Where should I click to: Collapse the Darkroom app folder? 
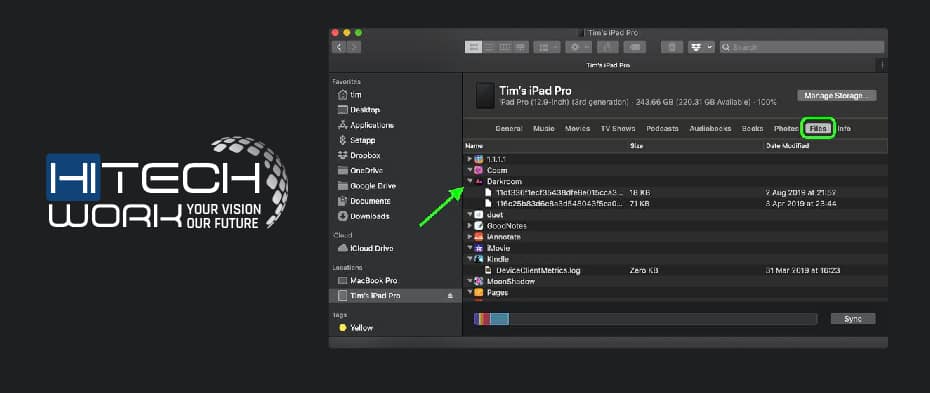pos(470,181)
